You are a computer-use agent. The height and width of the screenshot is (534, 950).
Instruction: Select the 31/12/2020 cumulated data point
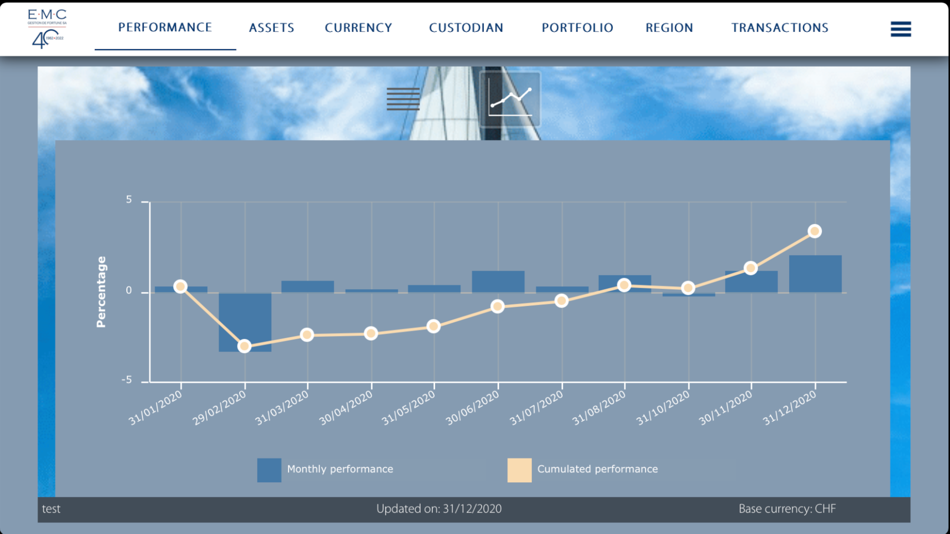pos(814,231)
